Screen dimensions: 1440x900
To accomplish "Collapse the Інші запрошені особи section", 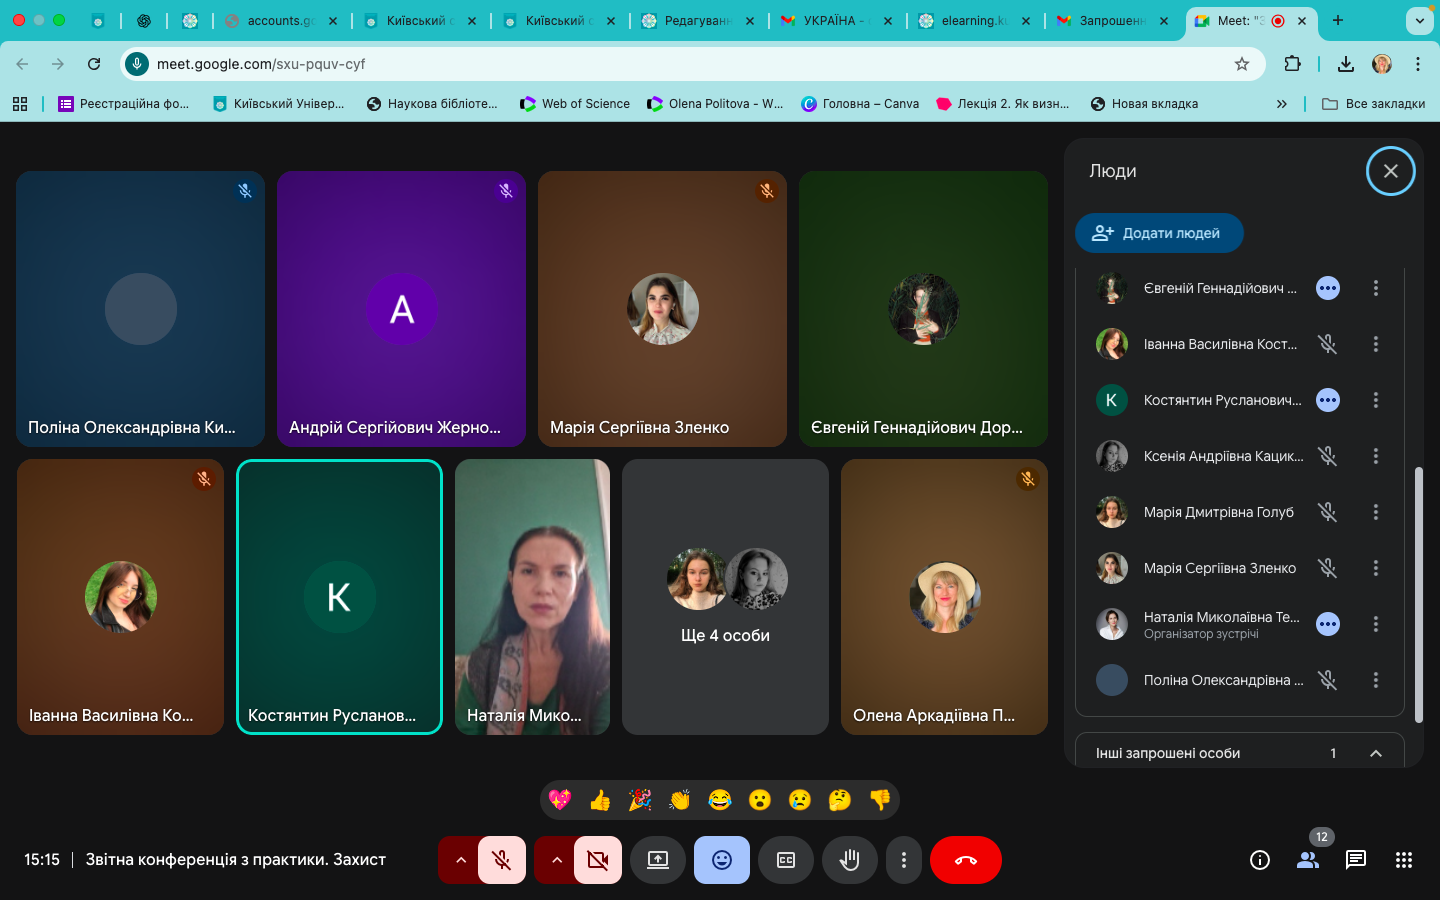I will coord(1376,753).
